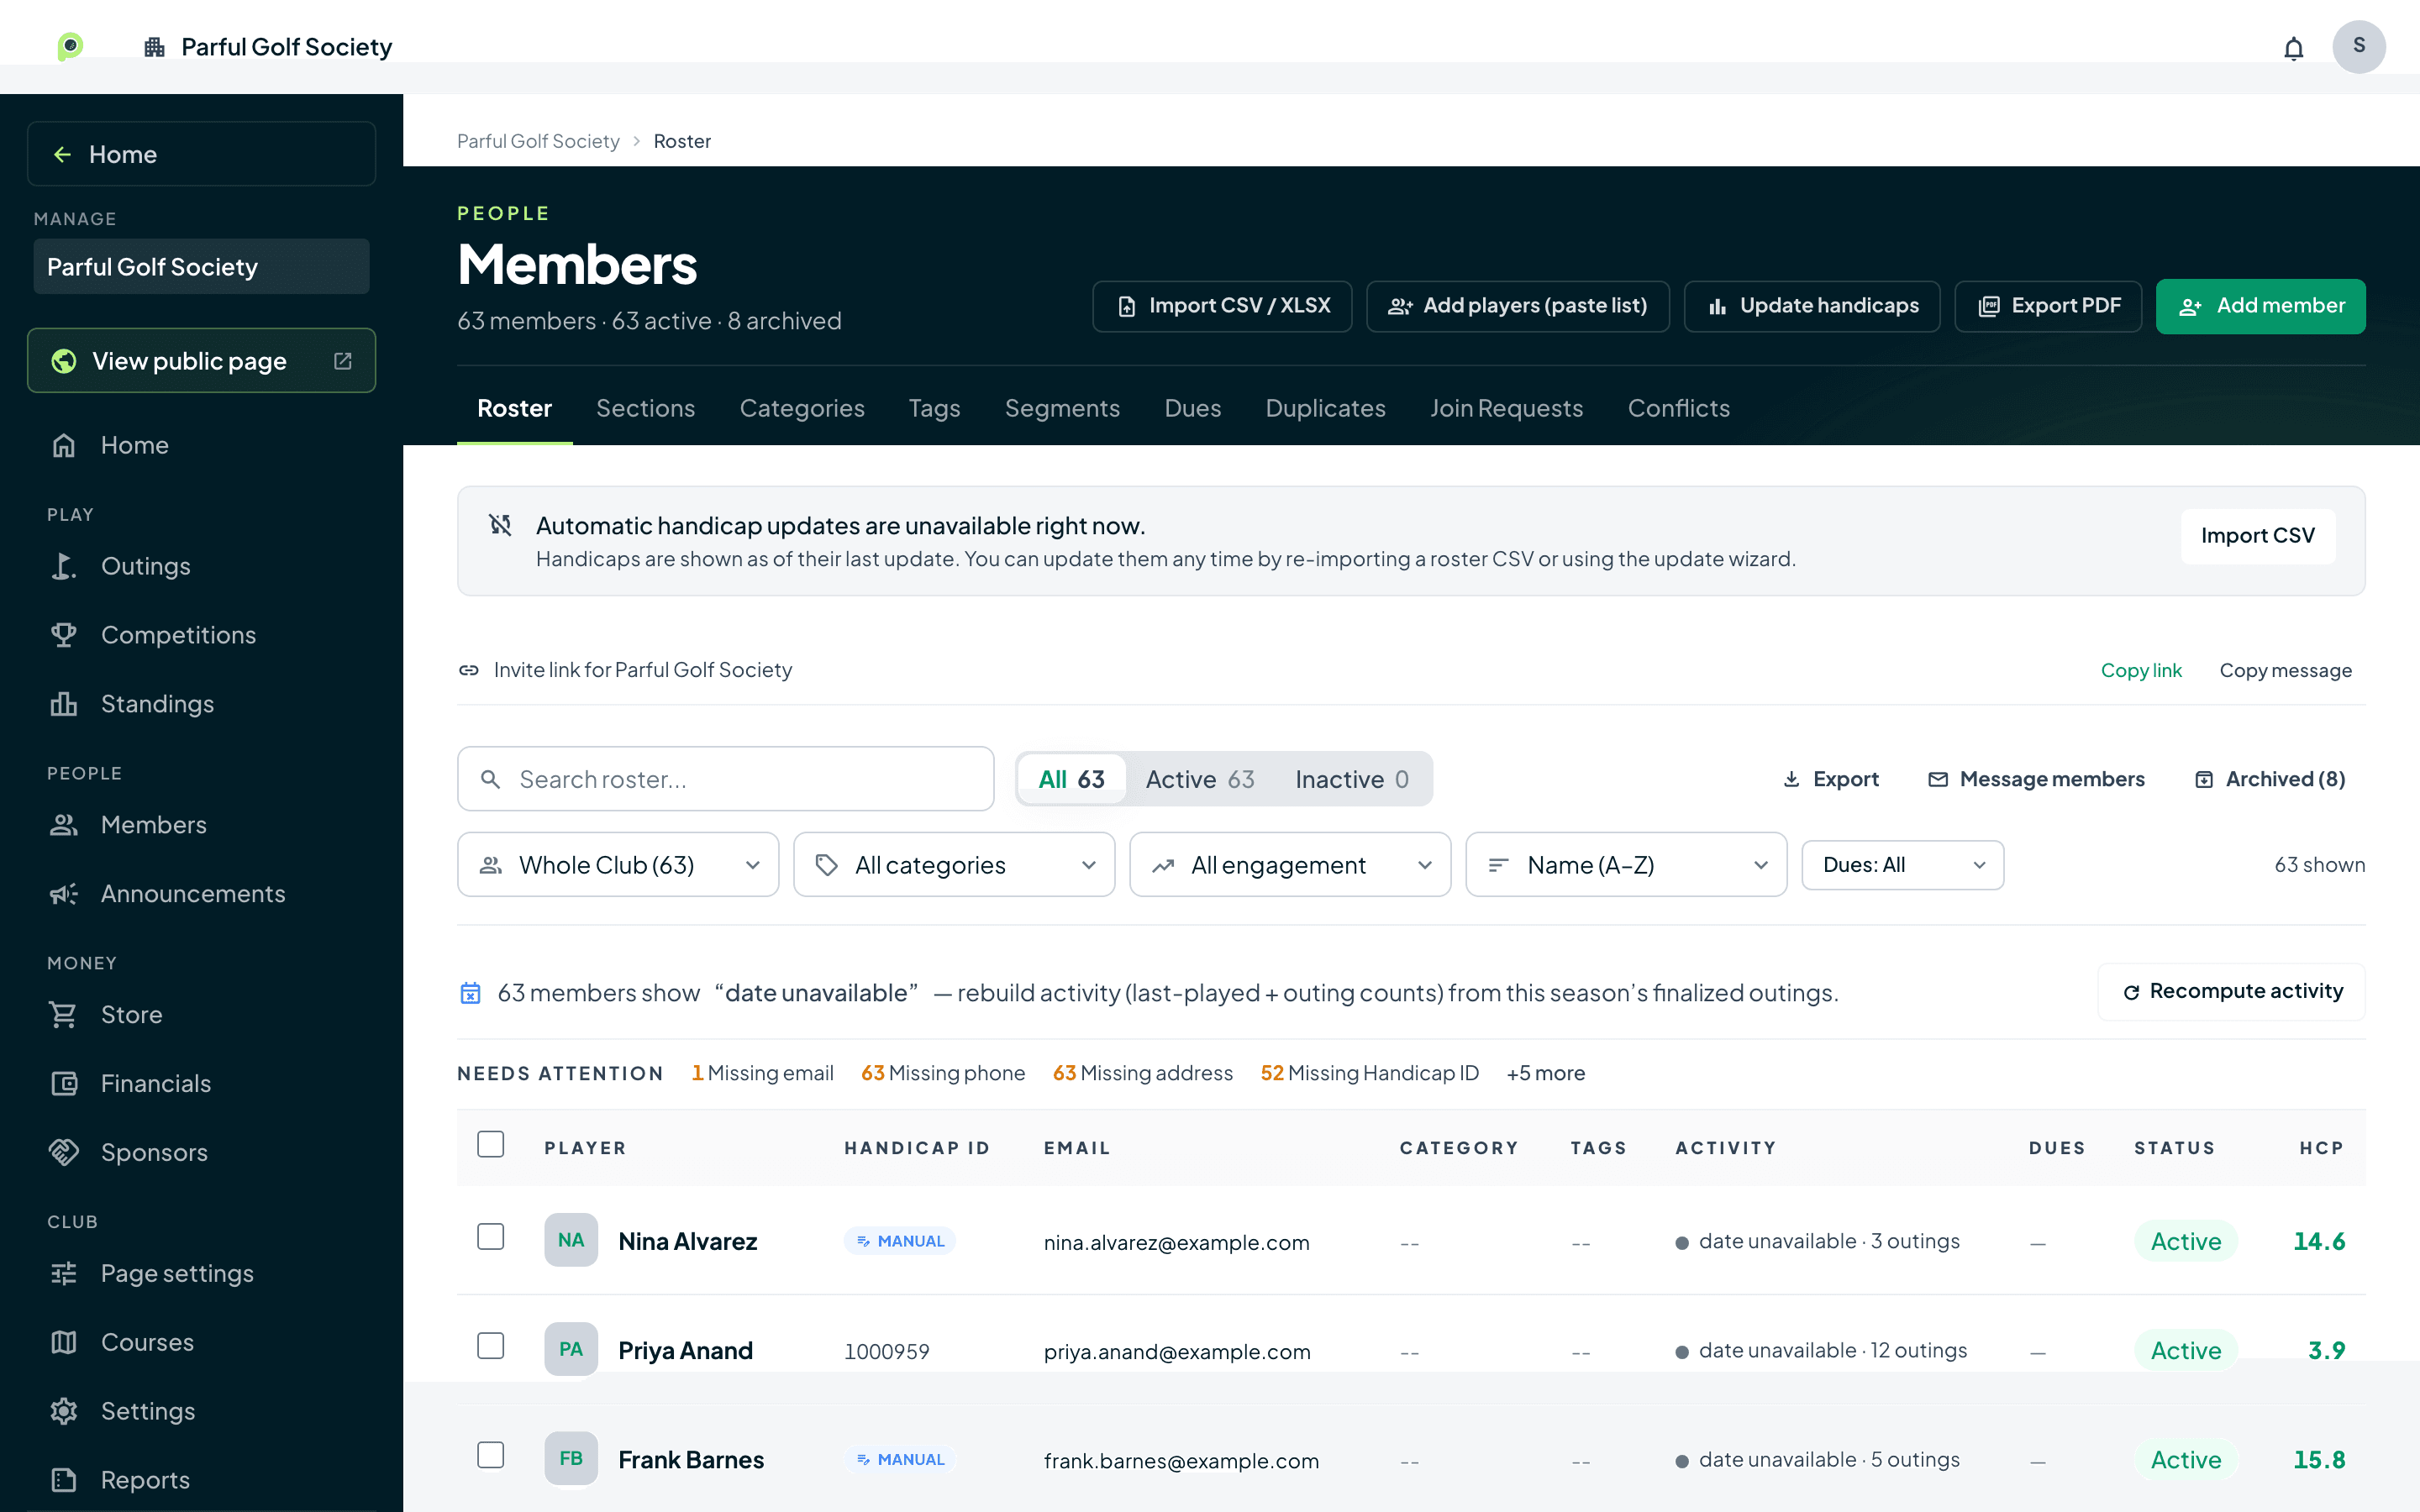Click Import CSV / XLSX button
This screenshot has height=1512, width=2420.
[1222, 306]
